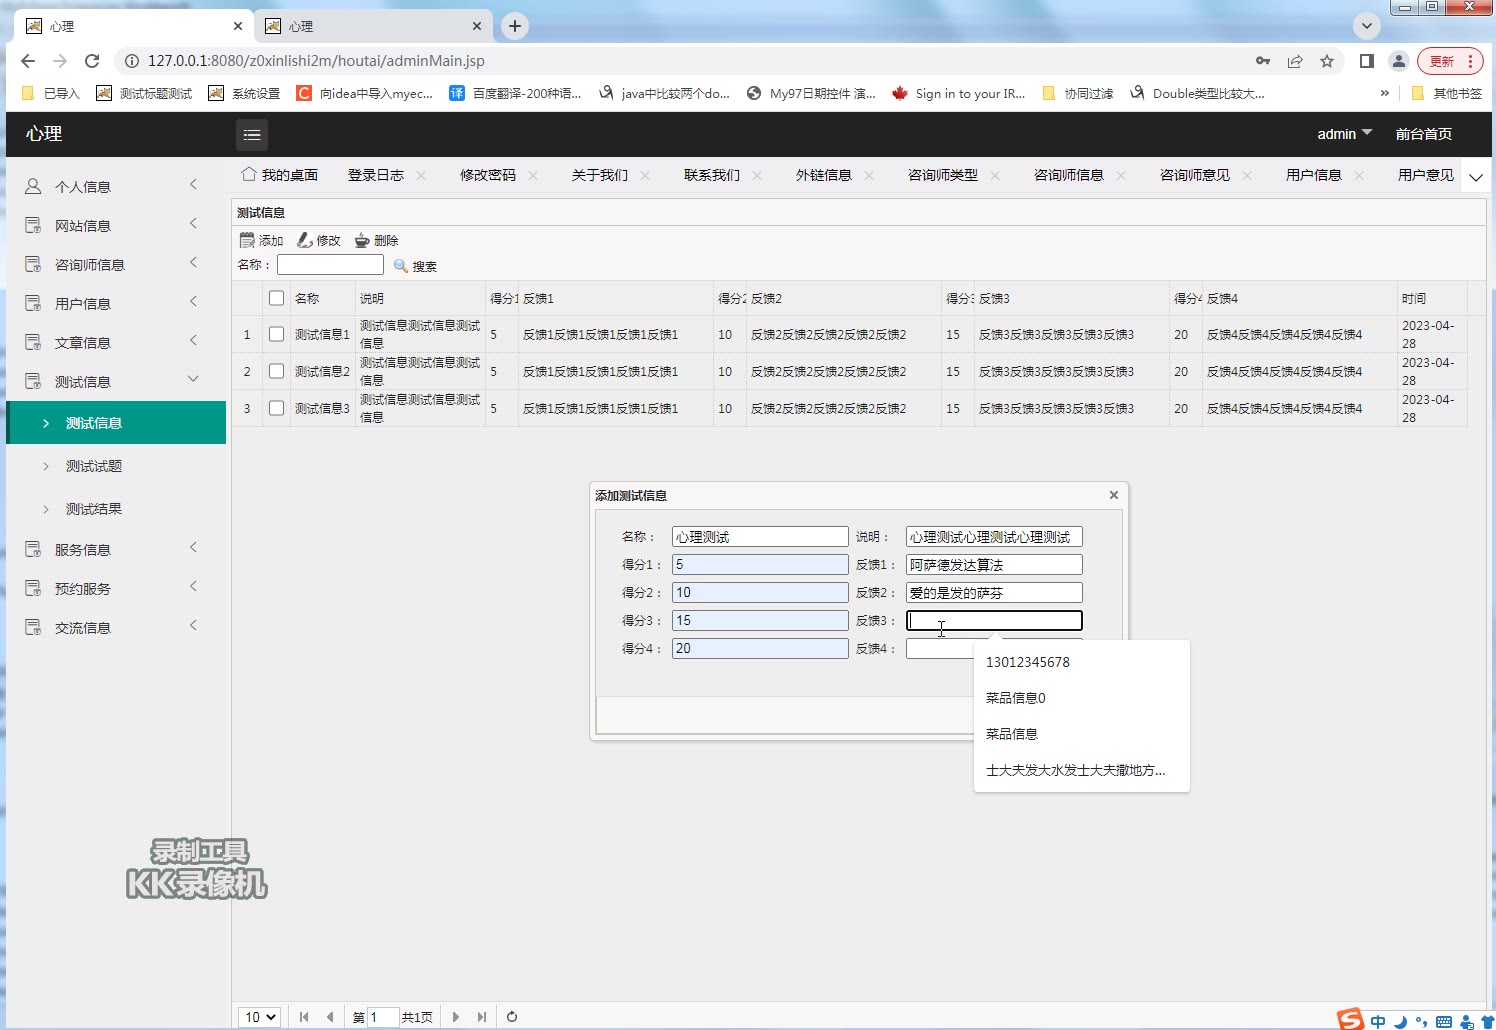Open Sogou input method icon in tray
The width and height of the screenshot is (1496, 1030).
(x=1351, y=1019)
